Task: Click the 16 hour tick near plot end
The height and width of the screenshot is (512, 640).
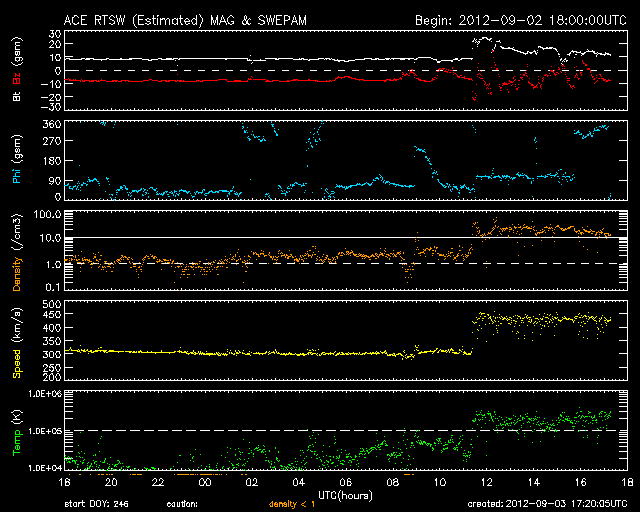Action: (x=580, y=482)
